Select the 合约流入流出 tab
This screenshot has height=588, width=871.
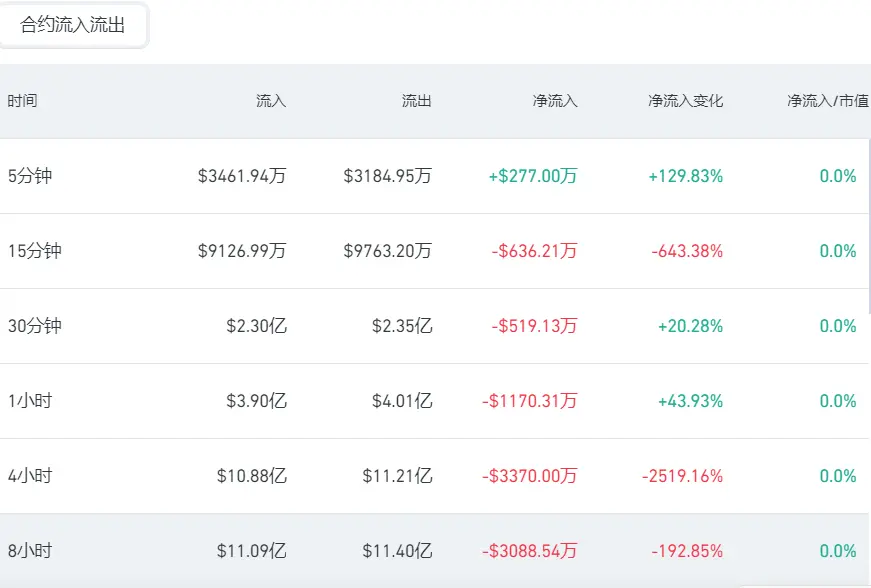[73, 25]
